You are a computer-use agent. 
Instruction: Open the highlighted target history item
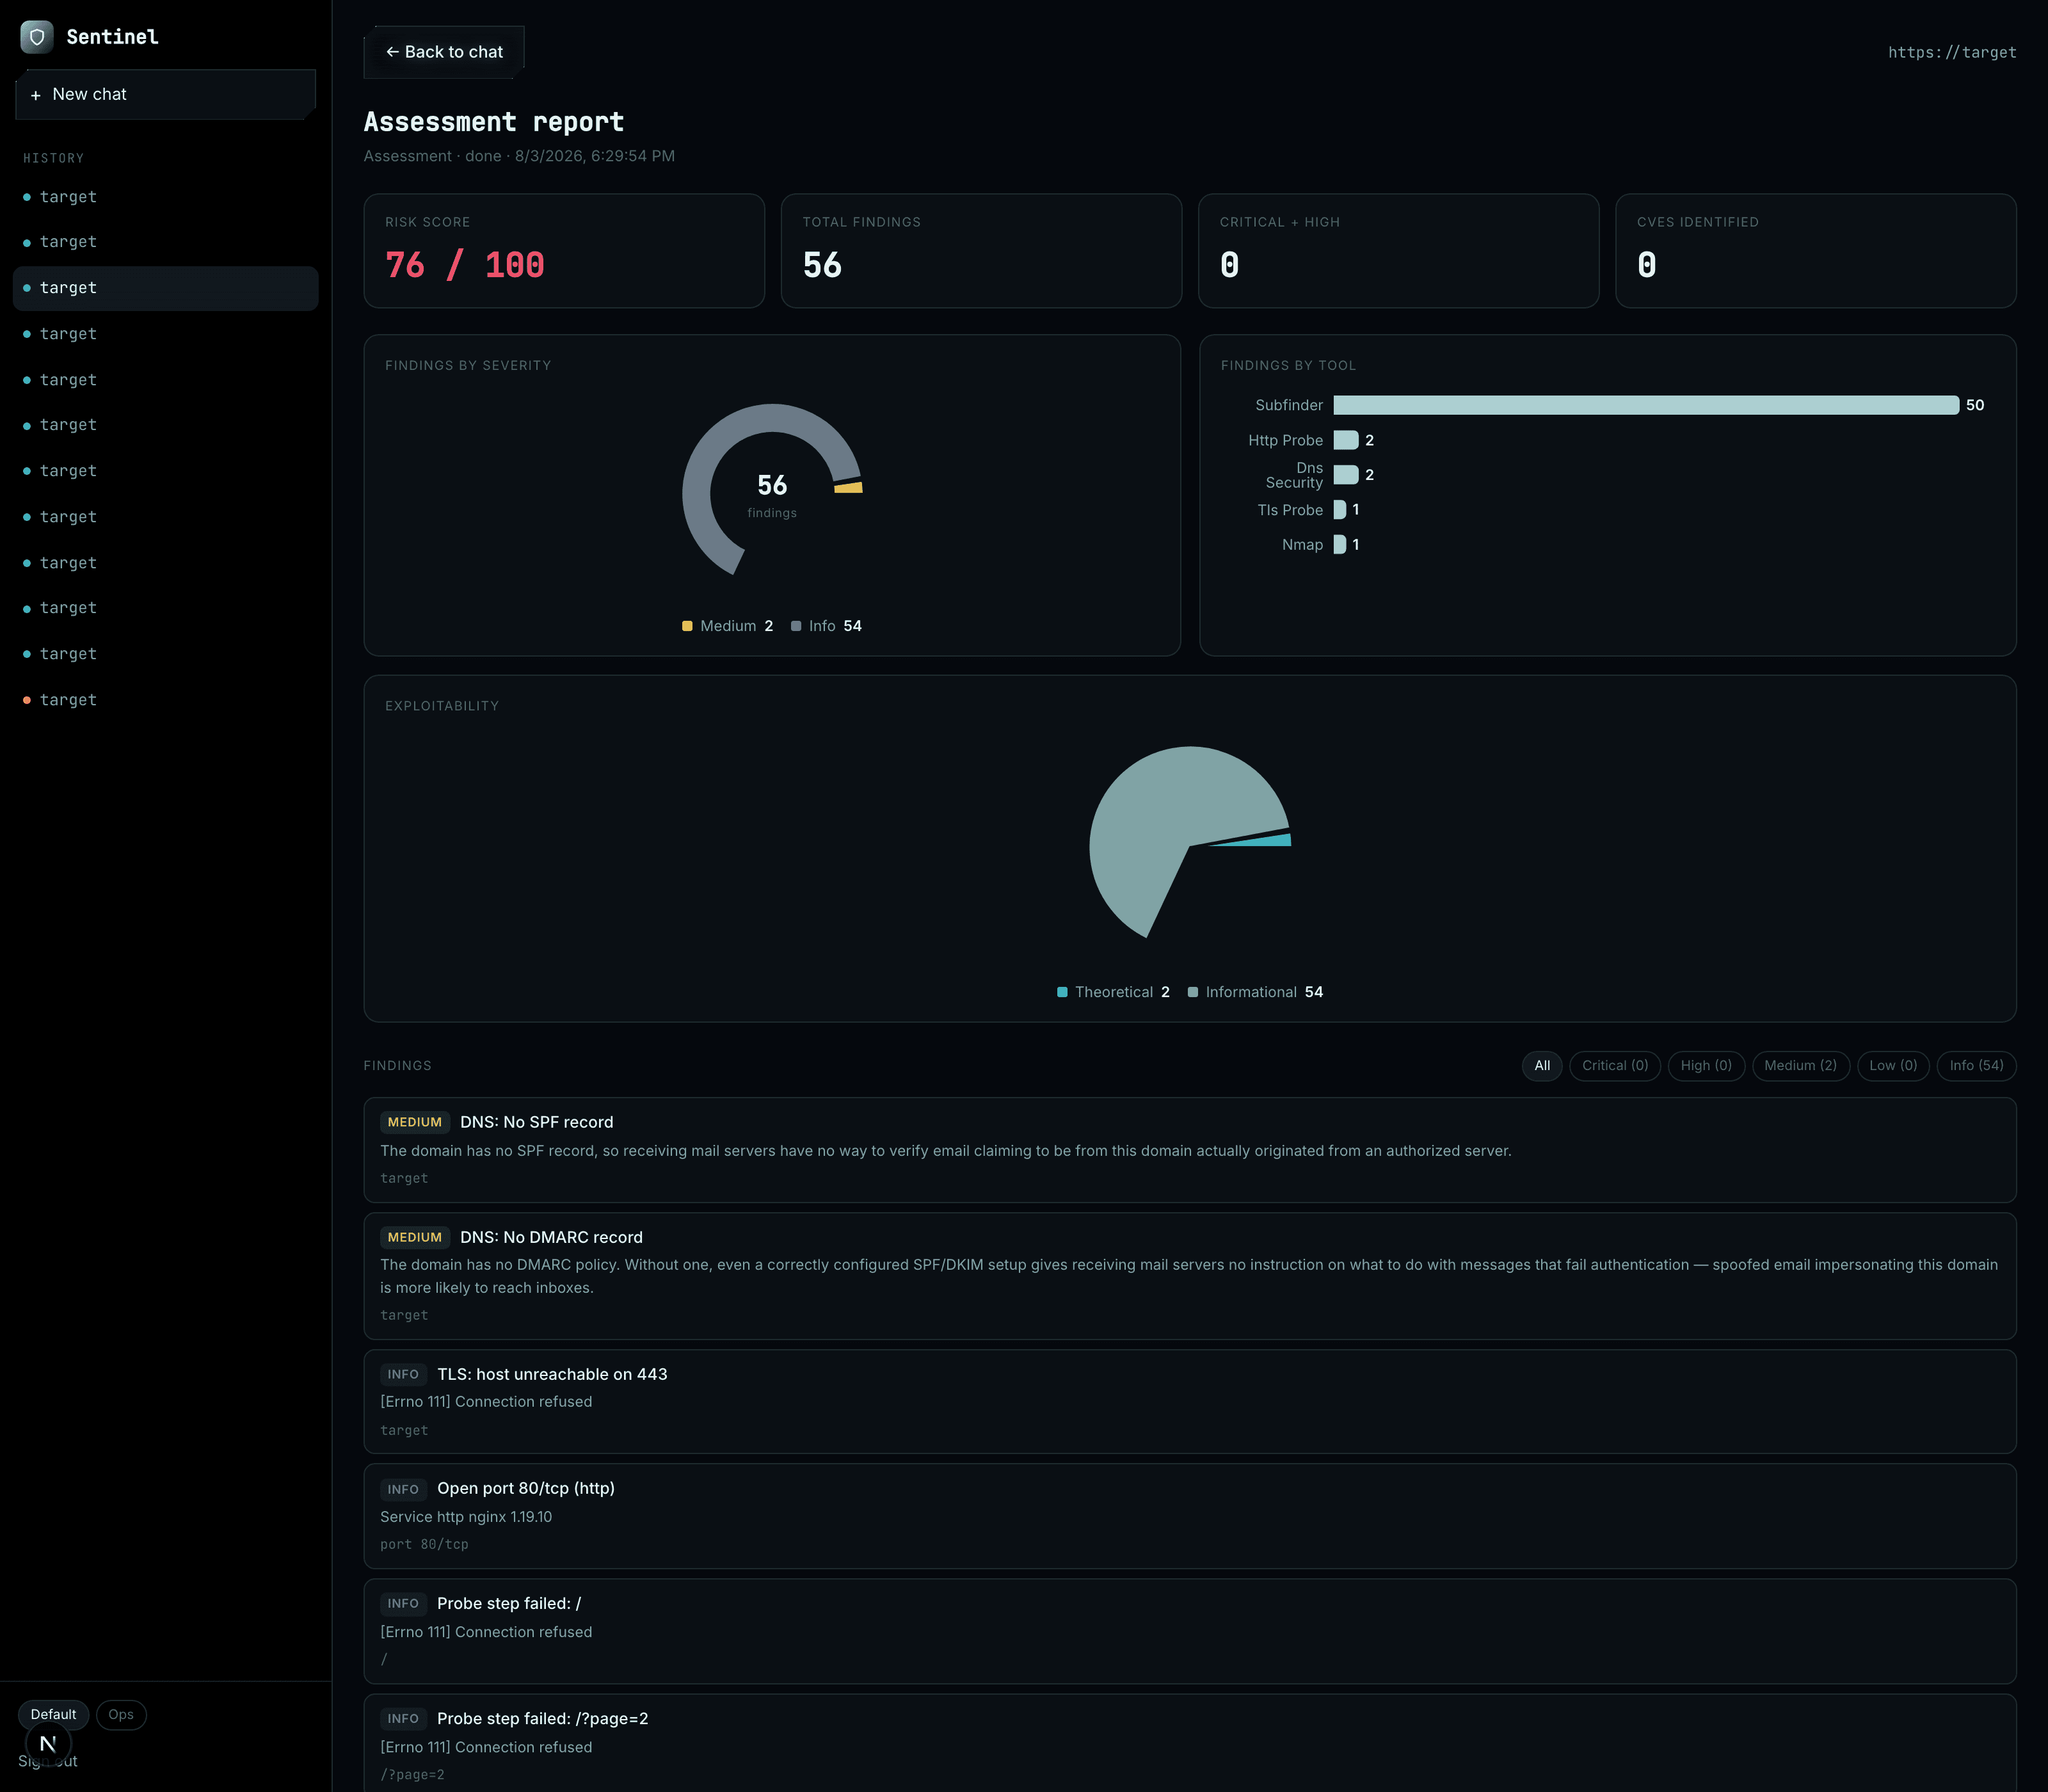[166, 288]
